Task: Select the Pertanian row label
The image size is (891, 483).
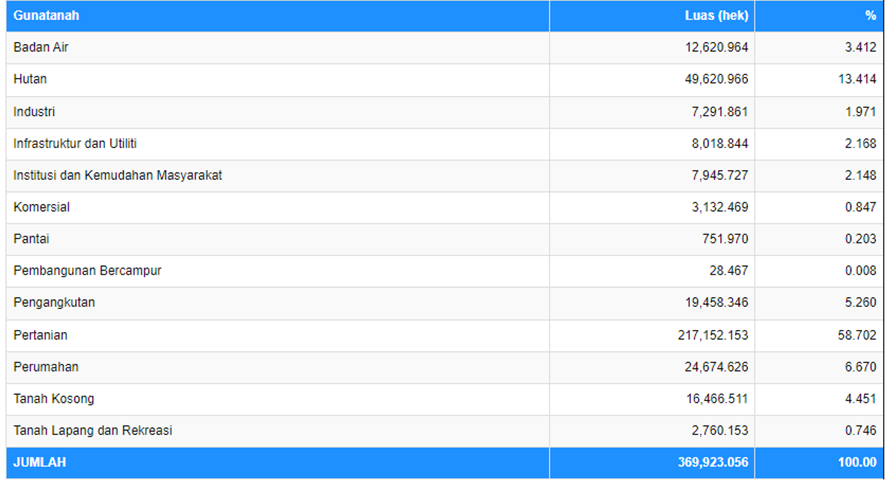Action: tap(40, 335)
